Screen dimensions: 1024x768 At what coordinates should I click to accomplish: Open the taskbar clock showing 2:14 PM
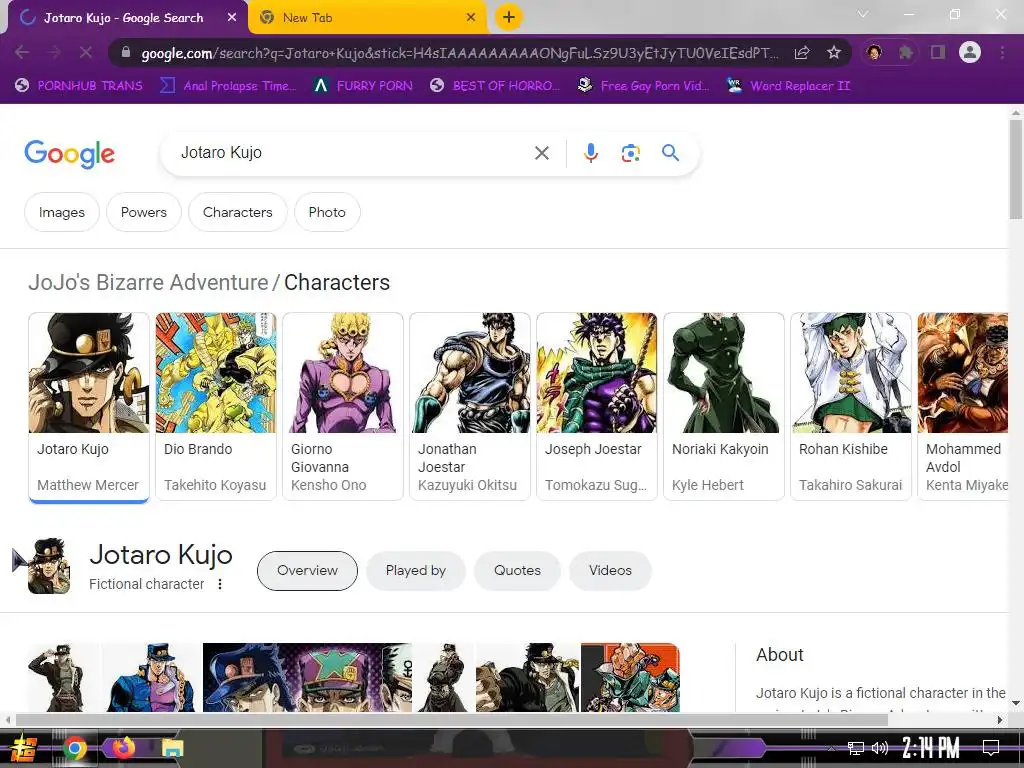point(931,748)
